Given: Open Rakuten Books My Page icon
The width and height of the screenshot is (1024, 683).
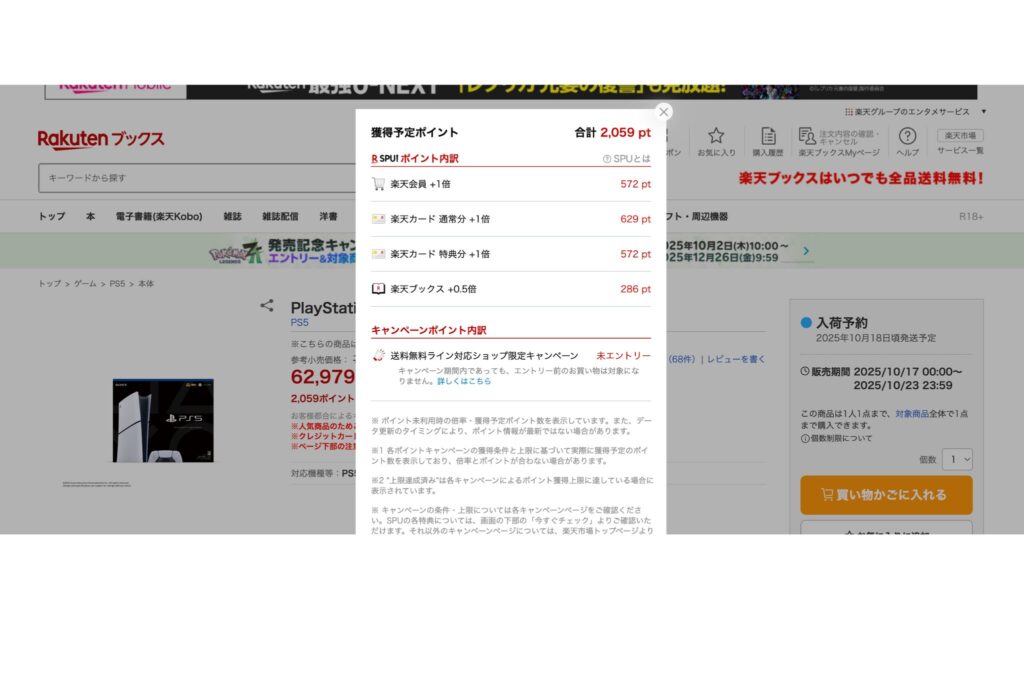Looking at the screenshot, I should point(807,136).
